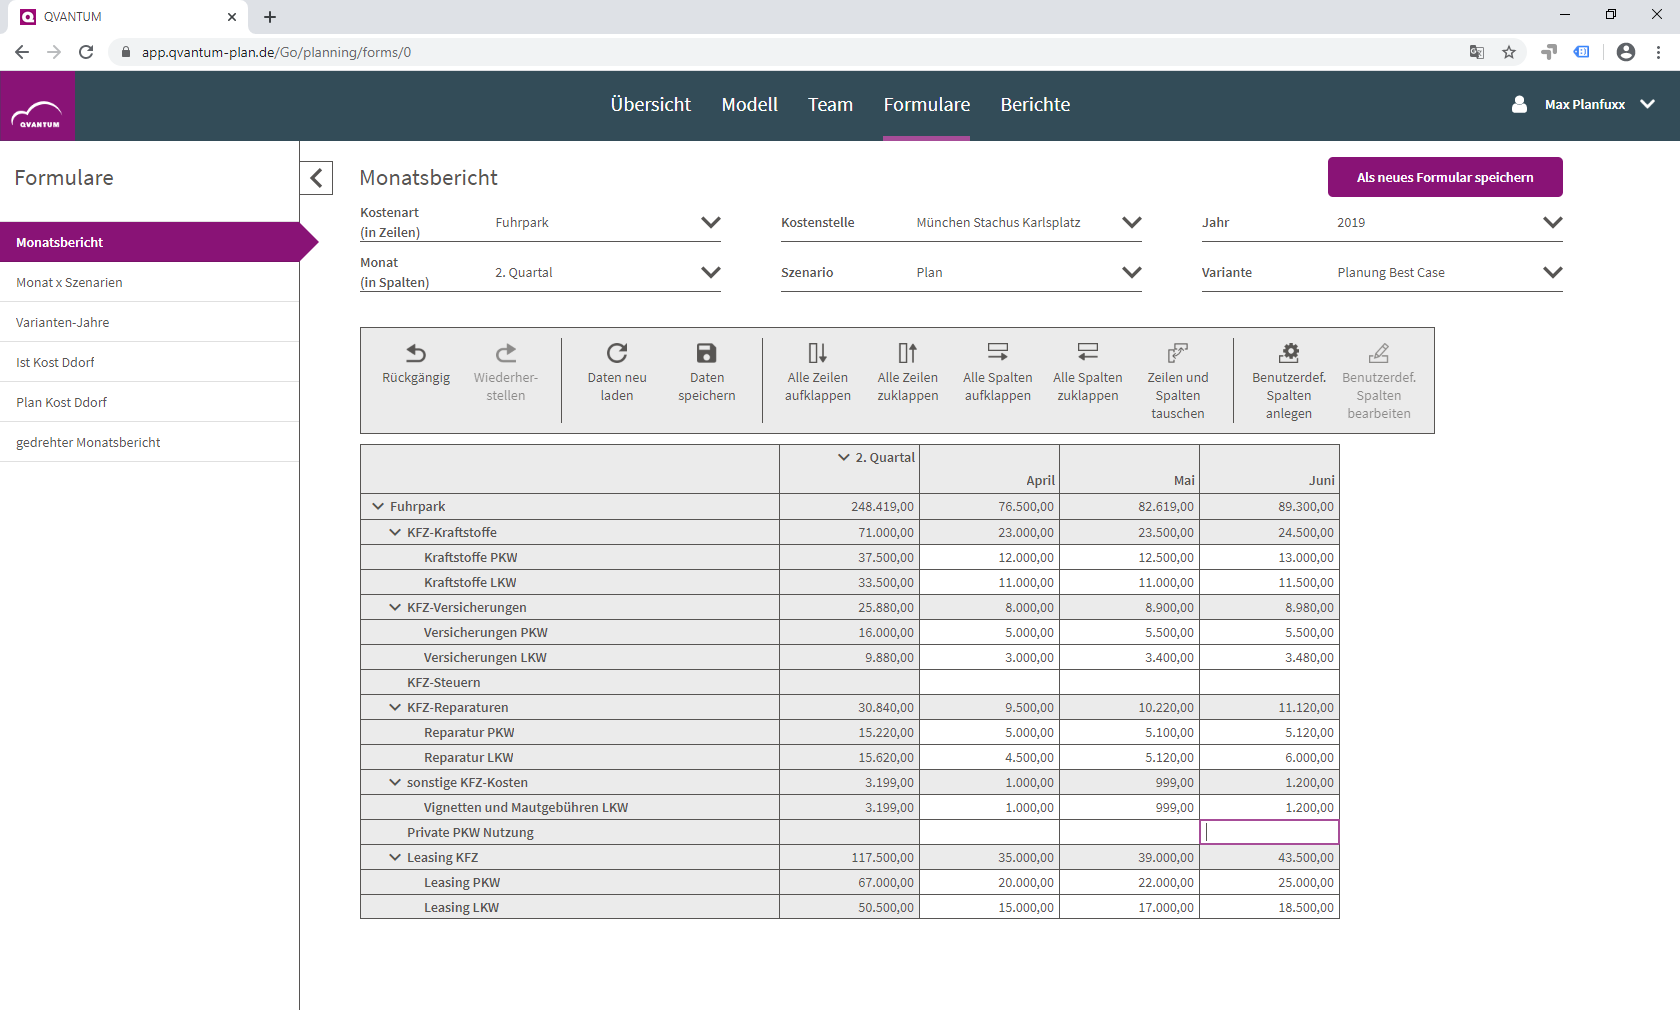Collapse the 2. Quartal column header

(844, 457)
